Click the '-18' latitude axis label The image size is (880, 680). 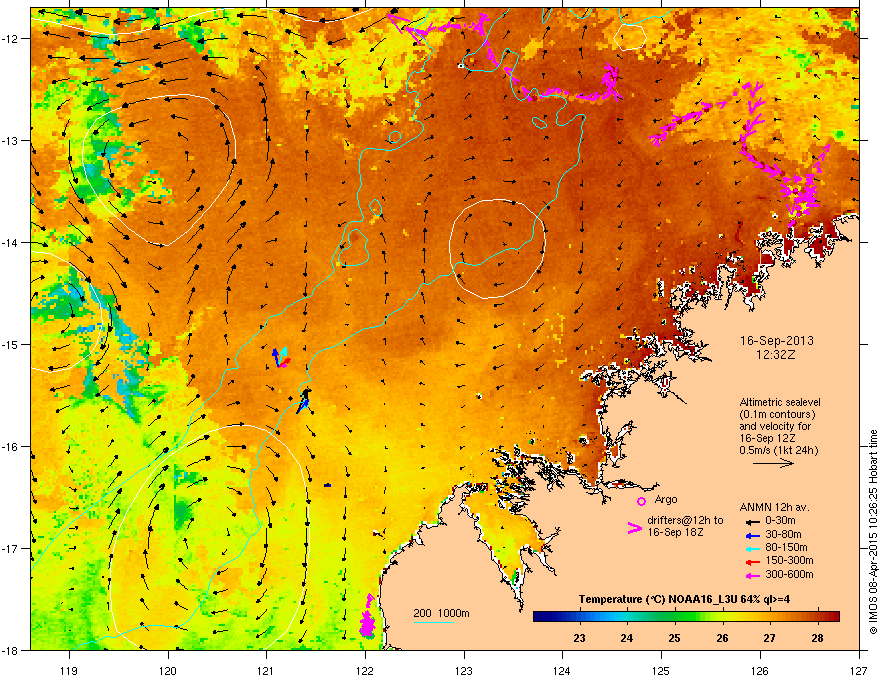point(10,650)
